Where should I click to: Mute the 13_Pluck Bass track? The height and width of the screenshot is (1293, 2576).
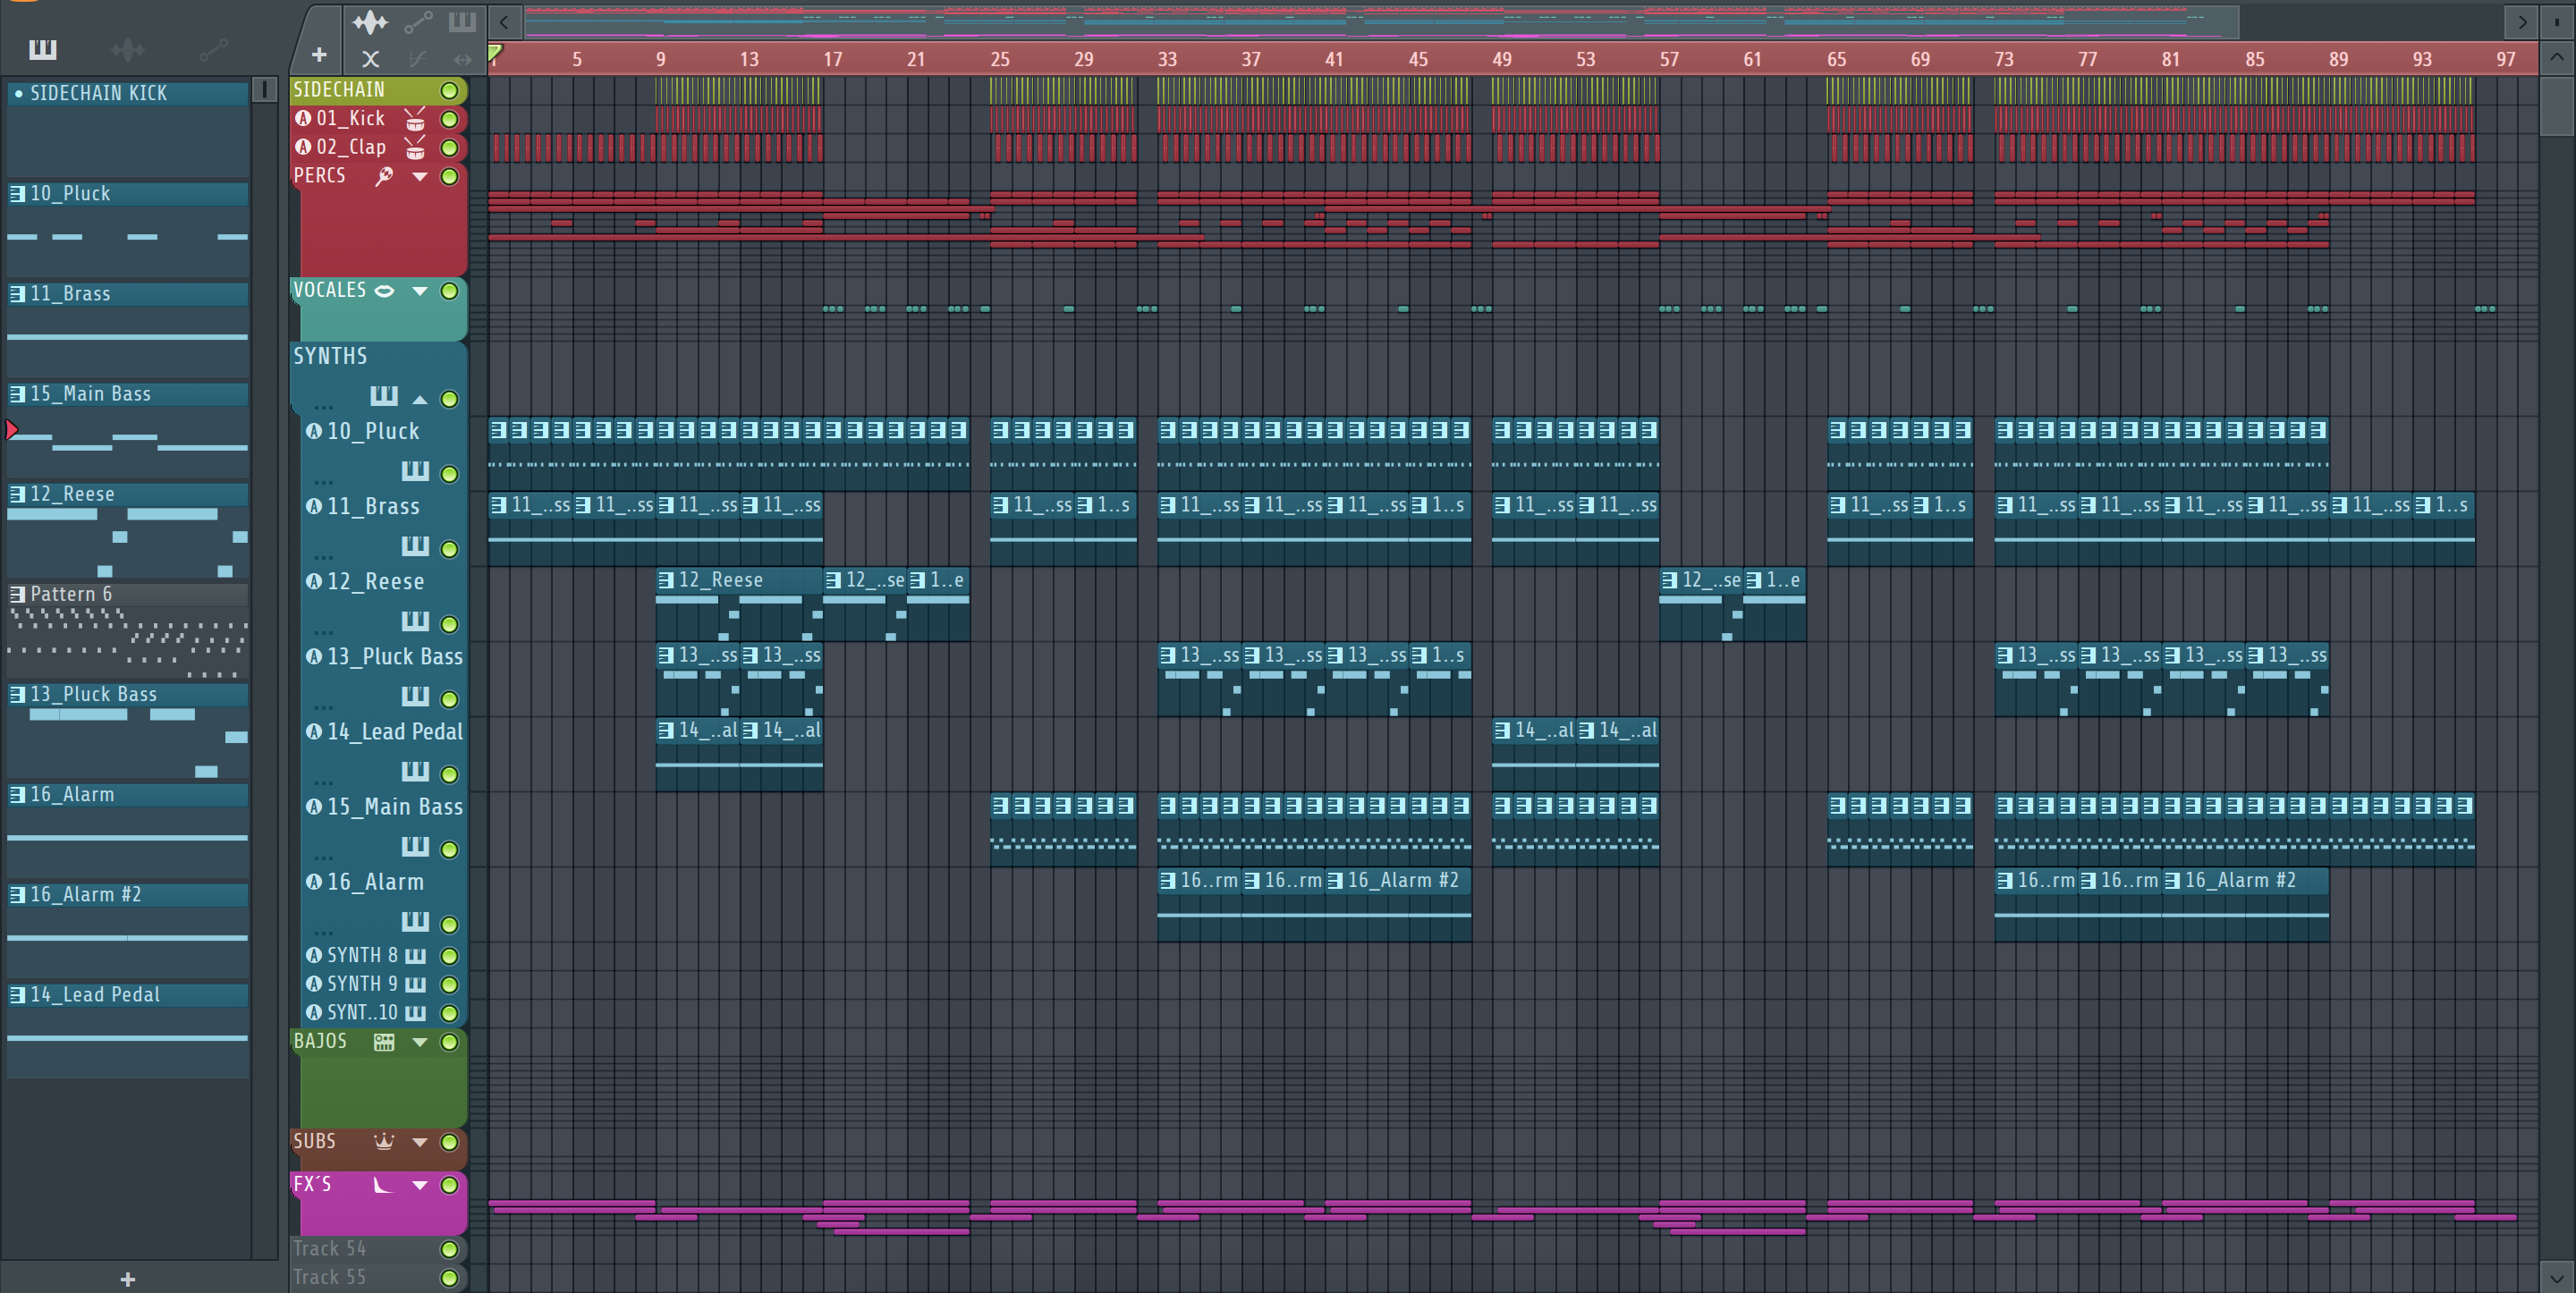tap(449, 699)
